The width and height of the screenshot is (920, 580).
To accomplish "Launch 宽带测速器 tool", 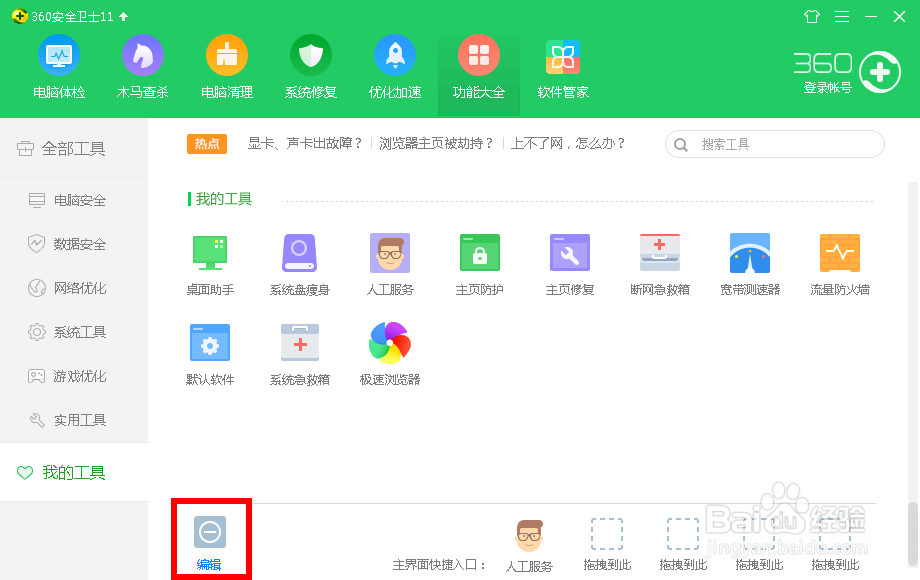I will pos(750,264).
